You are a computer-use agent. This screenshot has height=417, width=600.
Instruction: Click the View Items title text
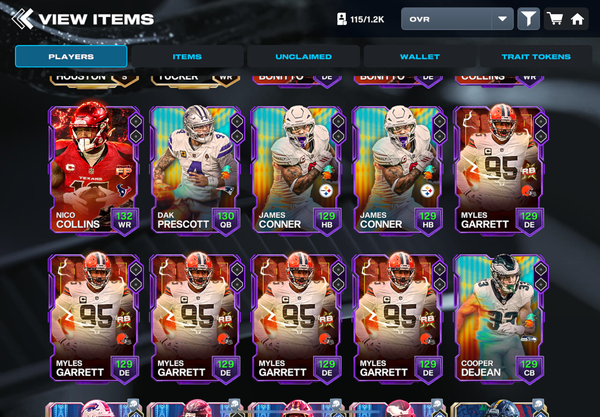[96, 19]
